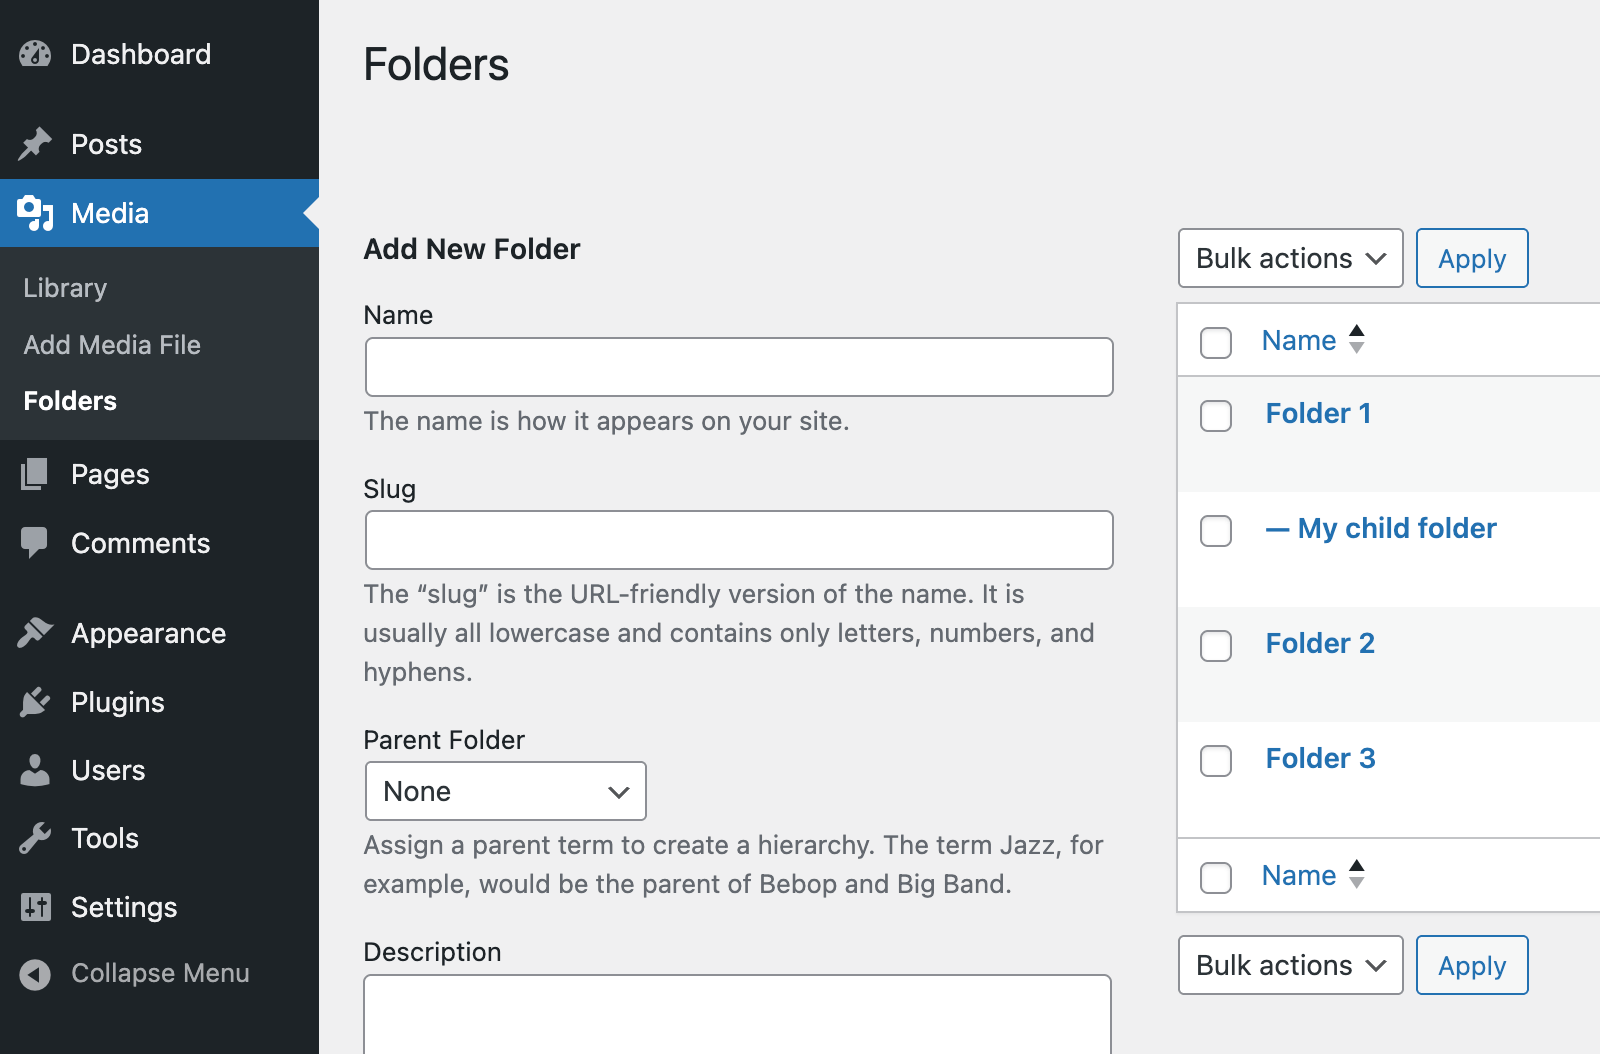The width and height of the screenshot is (1600, 1054).
Task: Click the Collapse Menu arrow icon
Action: pos(34,973)
